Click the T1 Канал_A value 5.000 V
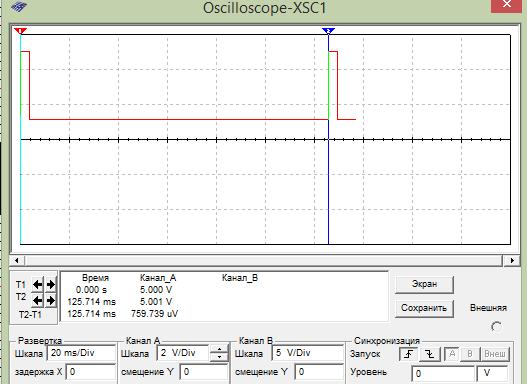Image resolution: width=527 pixels, height=384 pixels. 156,290
